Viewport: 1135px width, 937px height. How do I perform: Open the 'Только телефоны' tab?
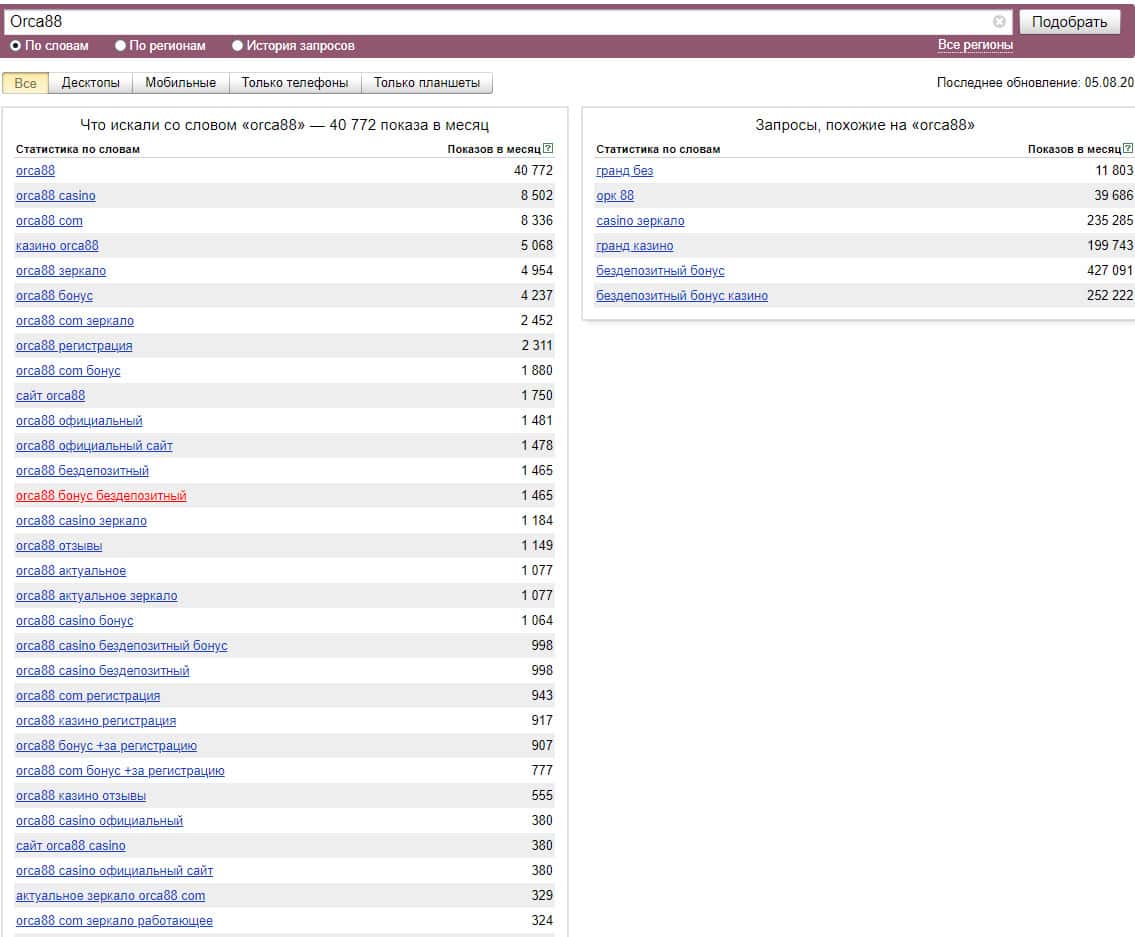pyautogui.click(x=295, y=83)
